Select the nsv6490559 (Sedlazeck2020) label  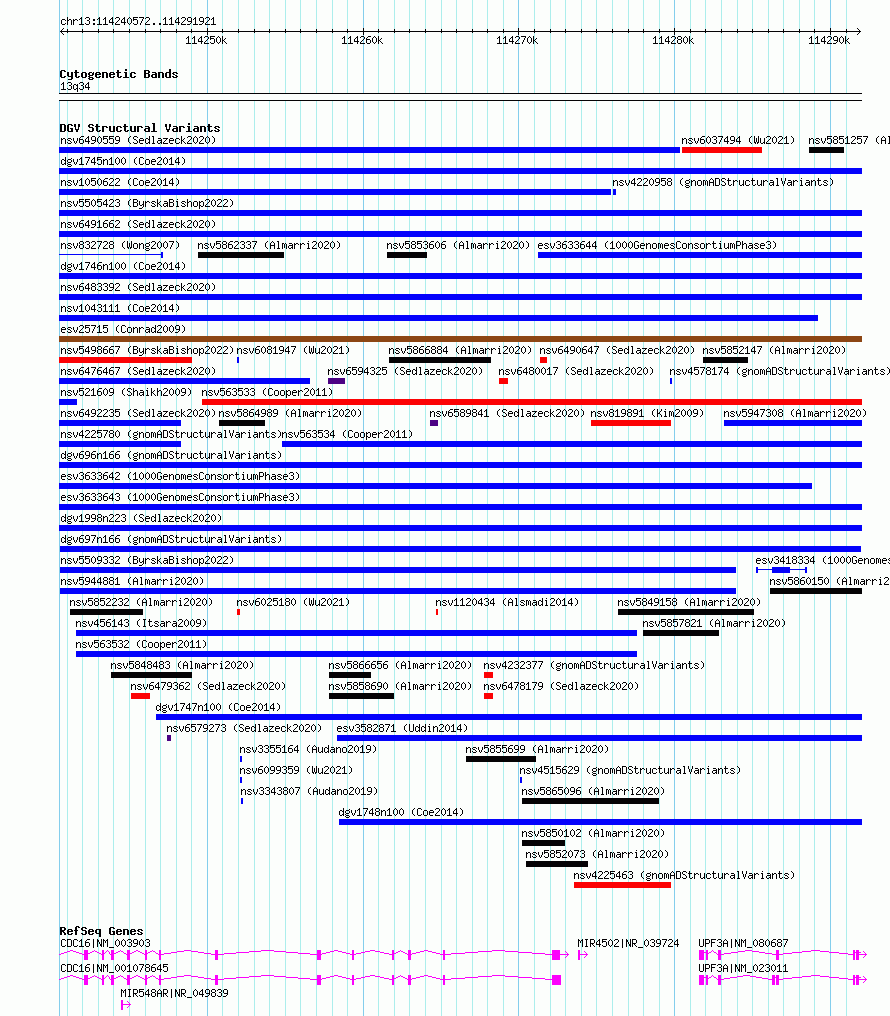point(138,140)
